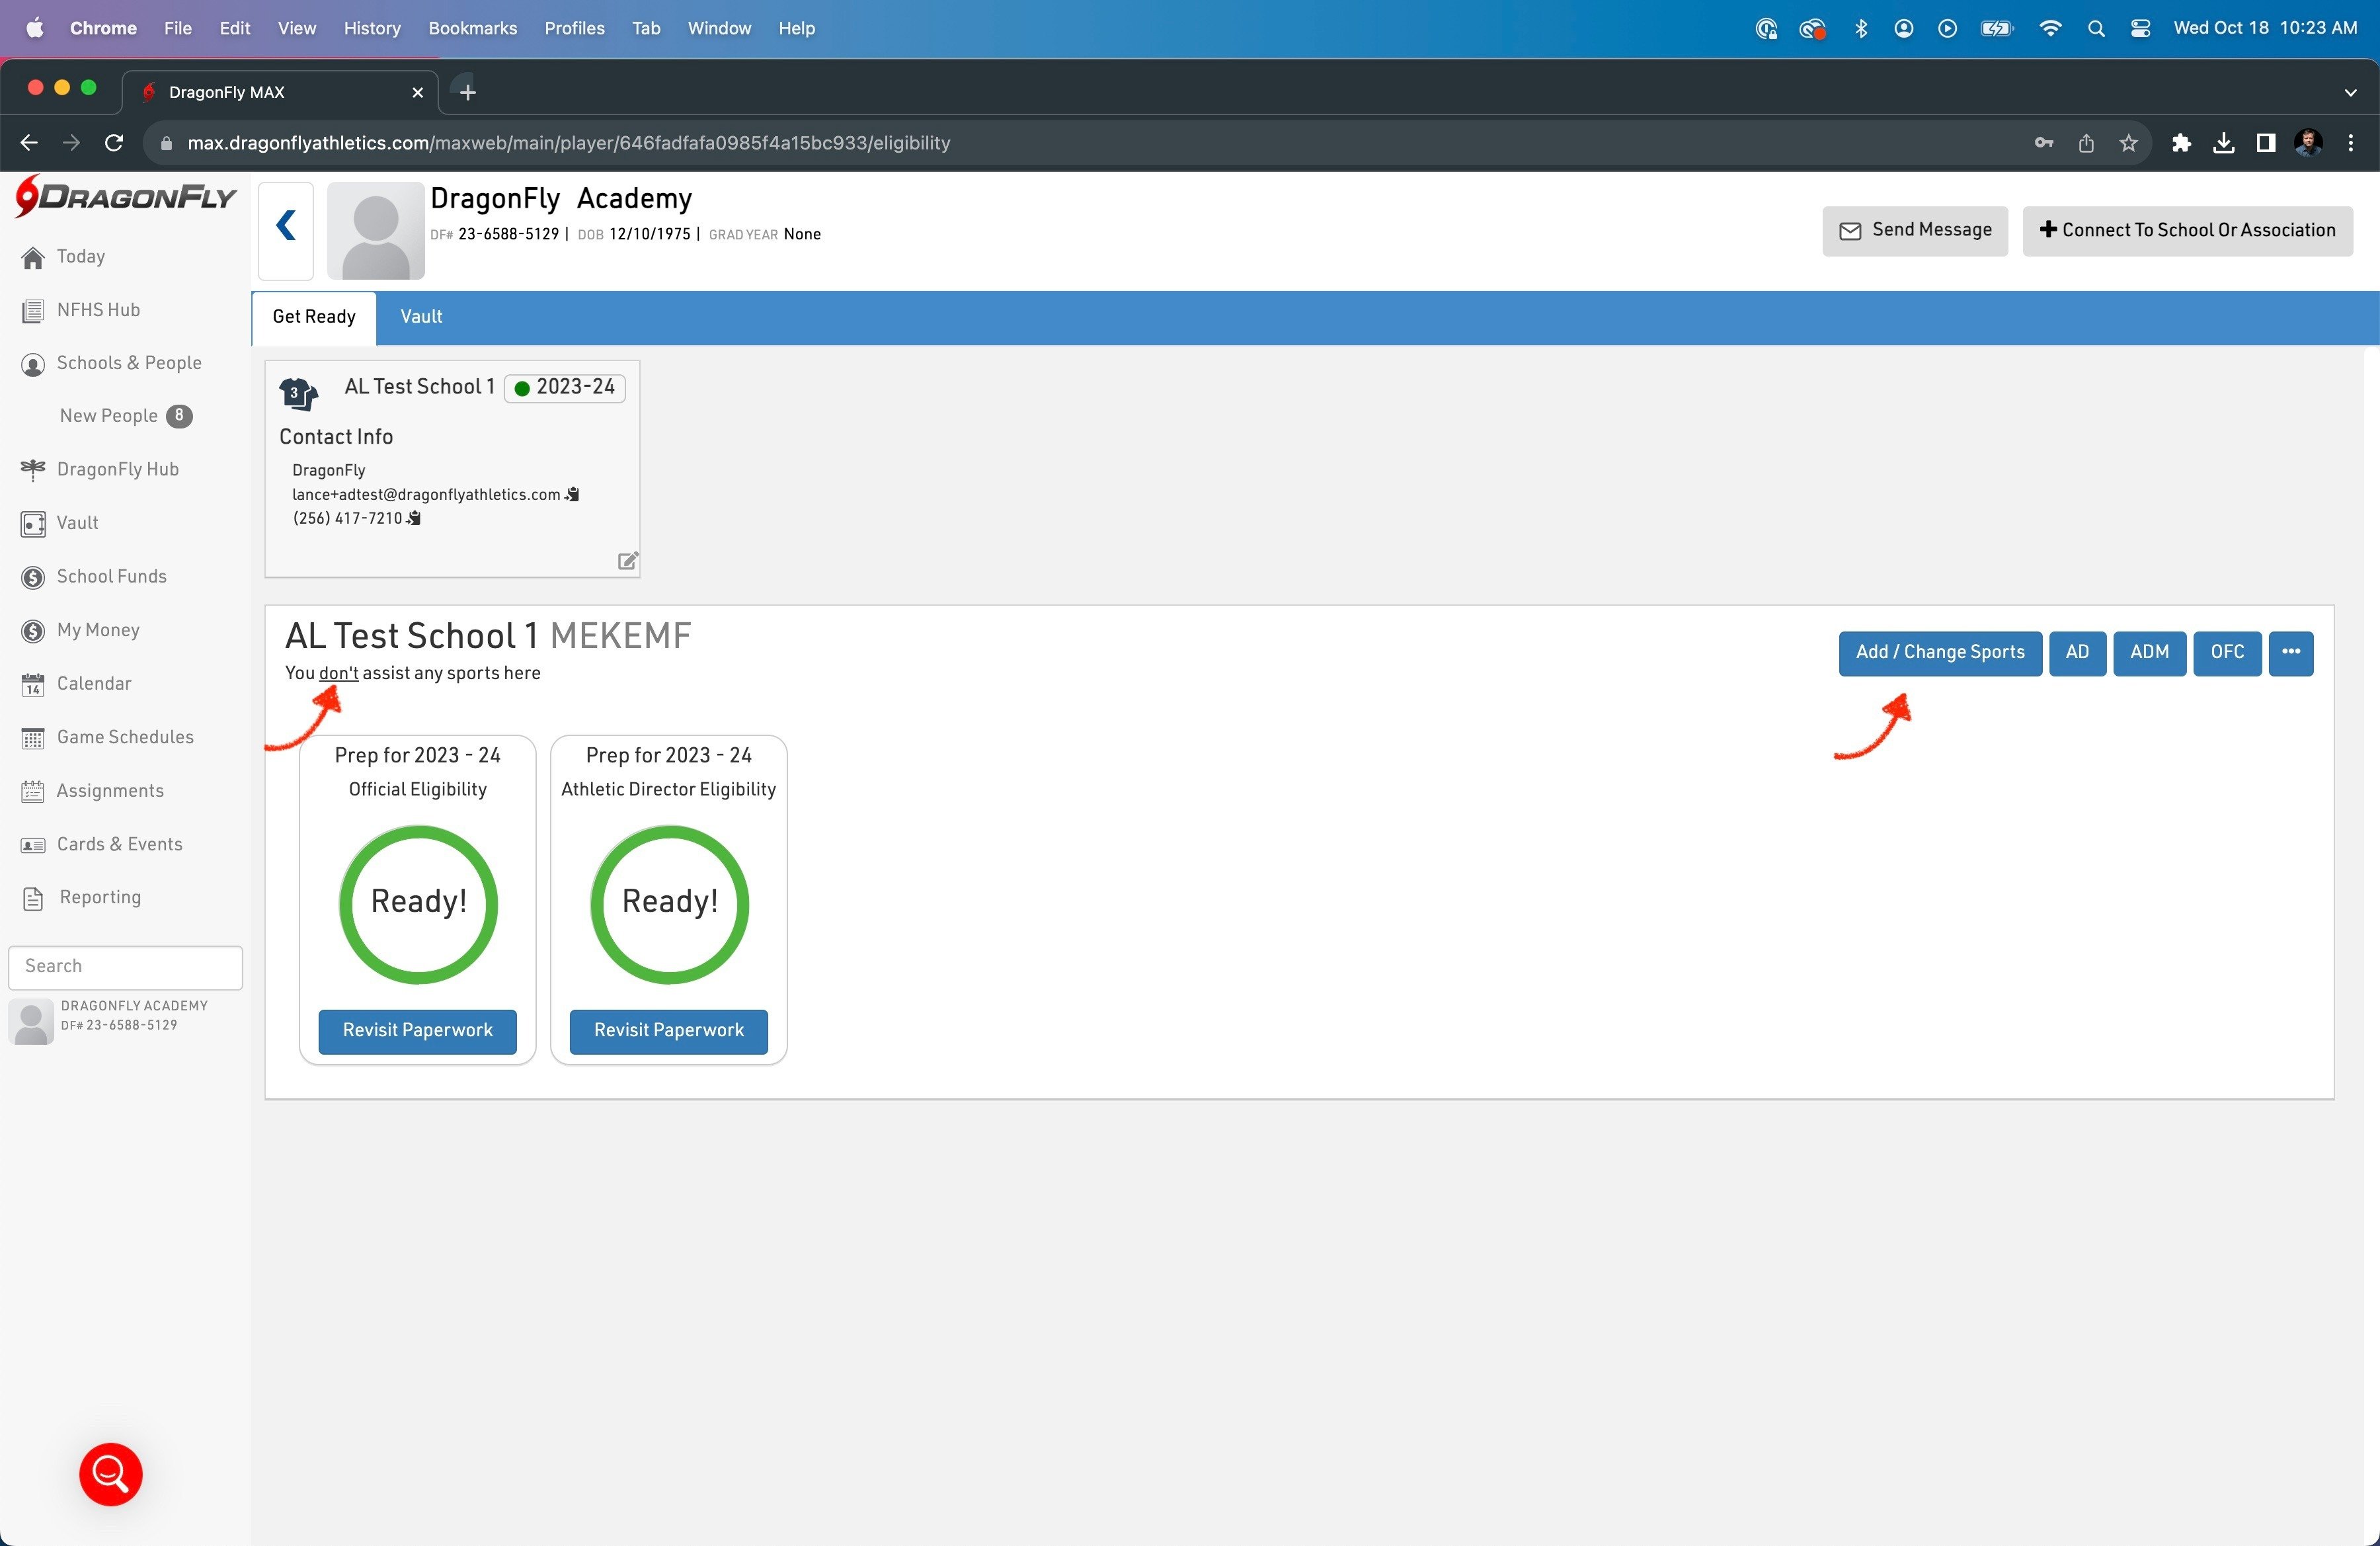Copy the phone number via clipboard icon

coord(414,518)
